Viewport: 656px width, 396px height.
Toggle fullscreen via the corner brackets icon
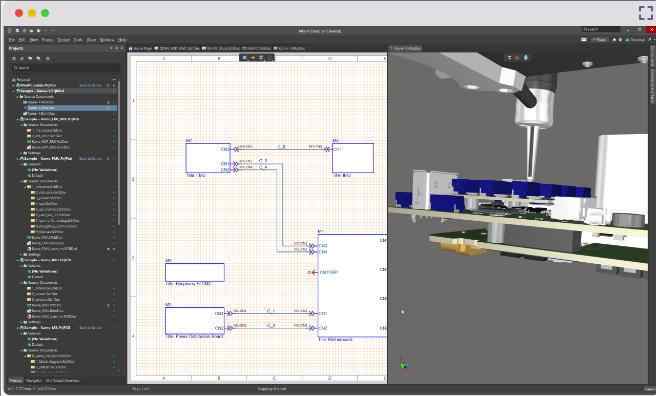(646, 13)
